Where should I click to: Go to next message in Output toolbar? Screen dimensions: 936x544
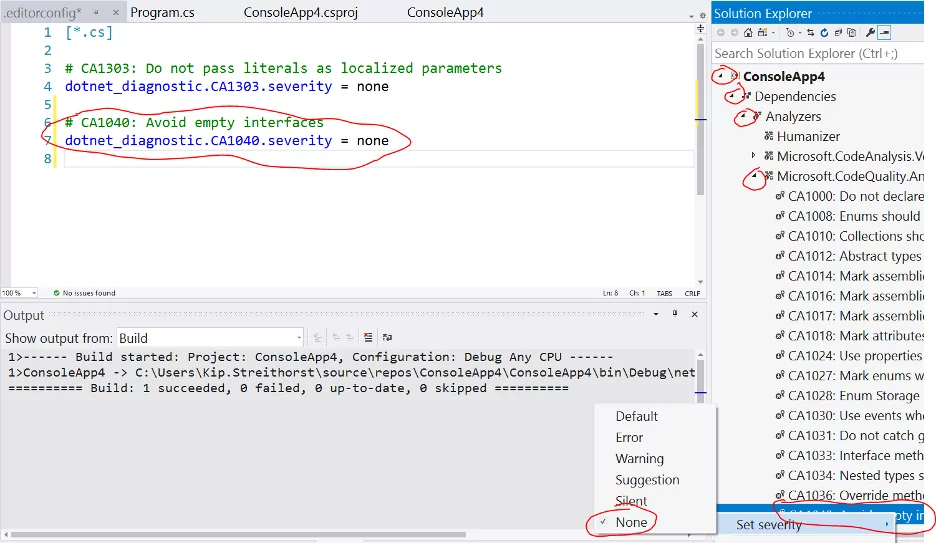click(350, 337)
